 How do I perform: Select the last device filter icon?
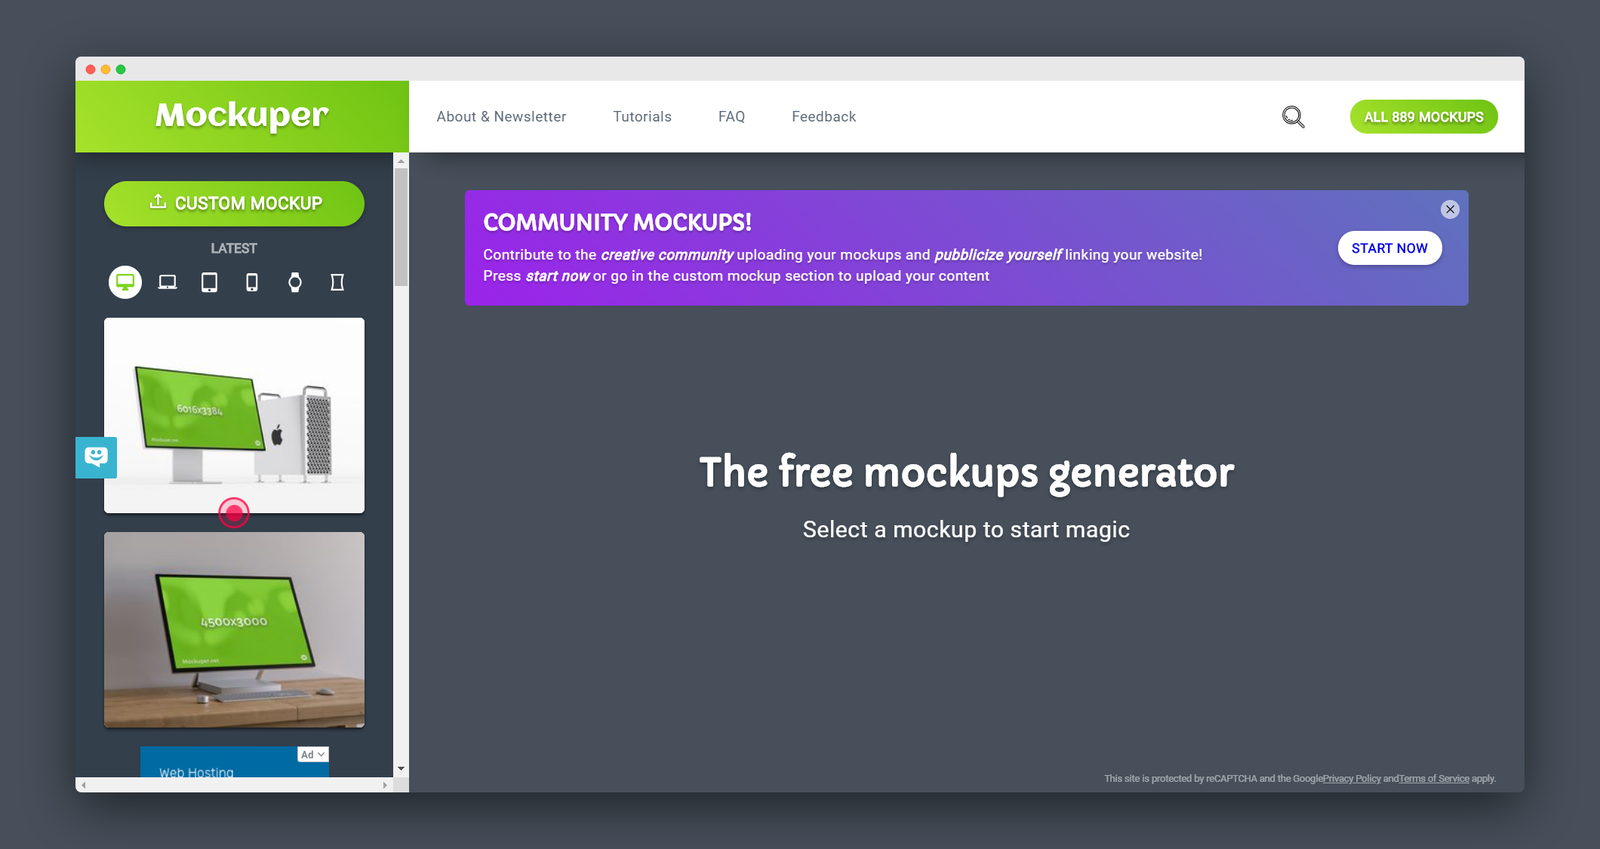(x=337, y=283)
